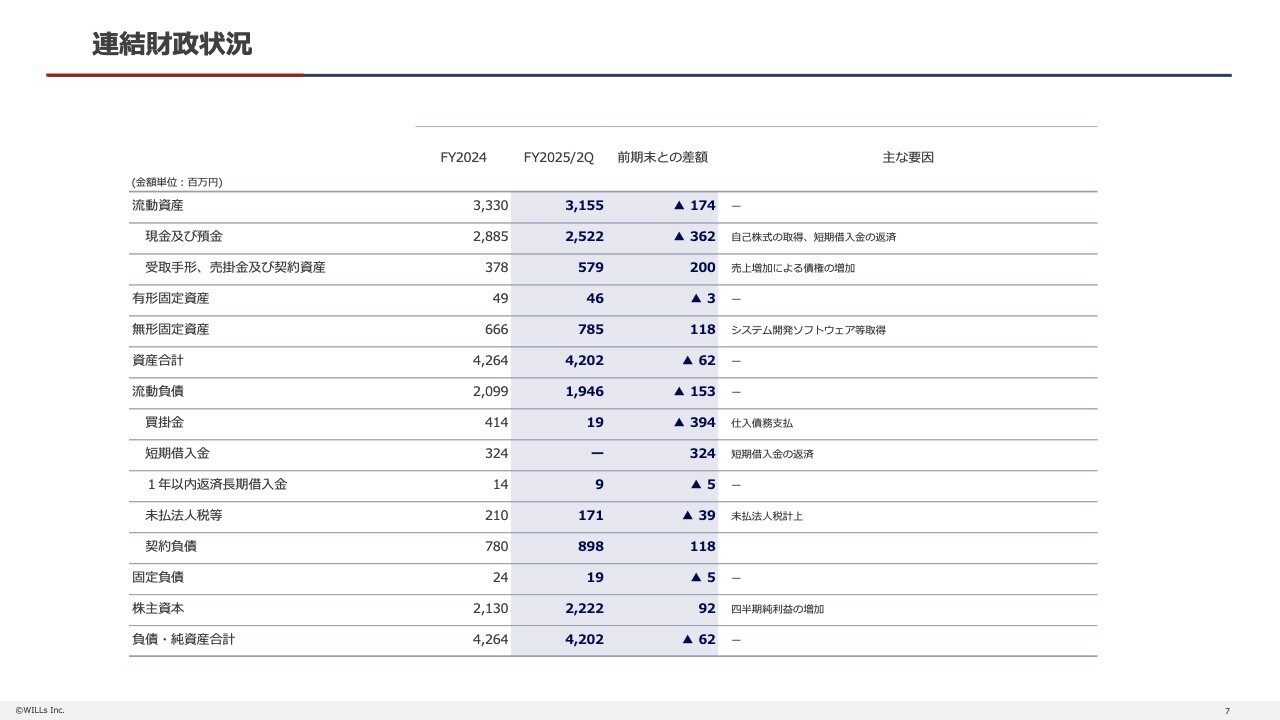Select the １年以内返済長期借入金 row label
This screenshot has width=1280, height=720.
(216, 485)
